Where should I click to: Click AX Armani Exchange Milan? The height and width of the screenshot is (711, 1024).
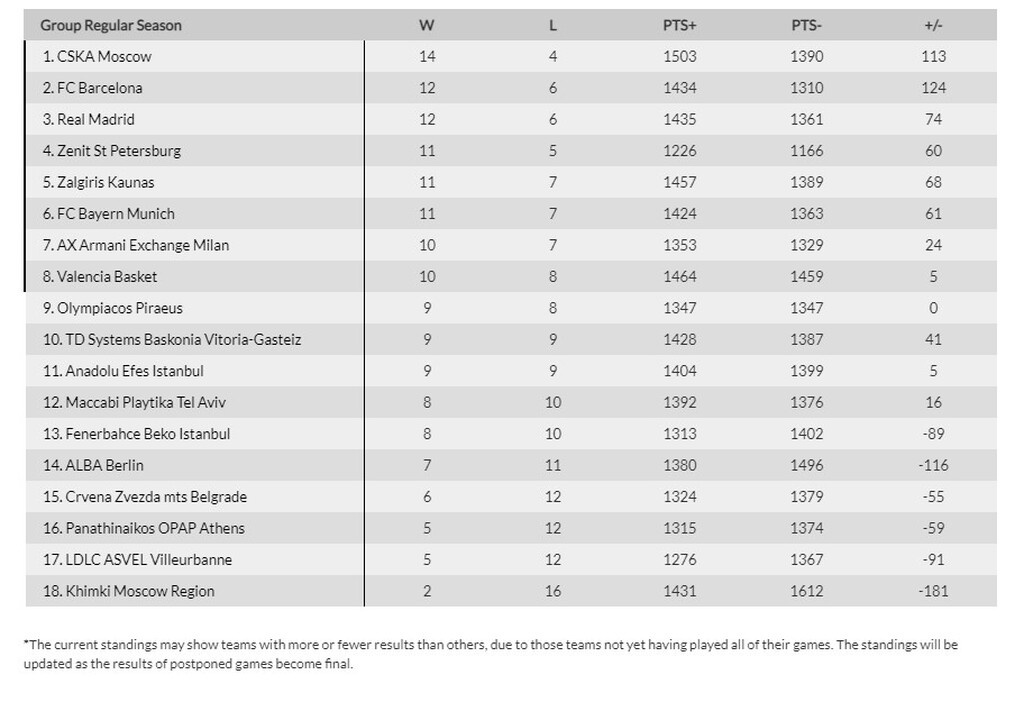pos(143,245)
